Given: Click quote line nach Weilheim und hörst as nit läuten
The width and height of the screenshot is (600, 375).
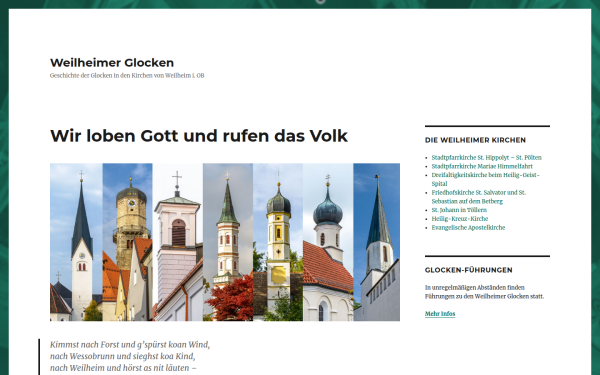Looking at the screenshot, I should tap(123, 368).
